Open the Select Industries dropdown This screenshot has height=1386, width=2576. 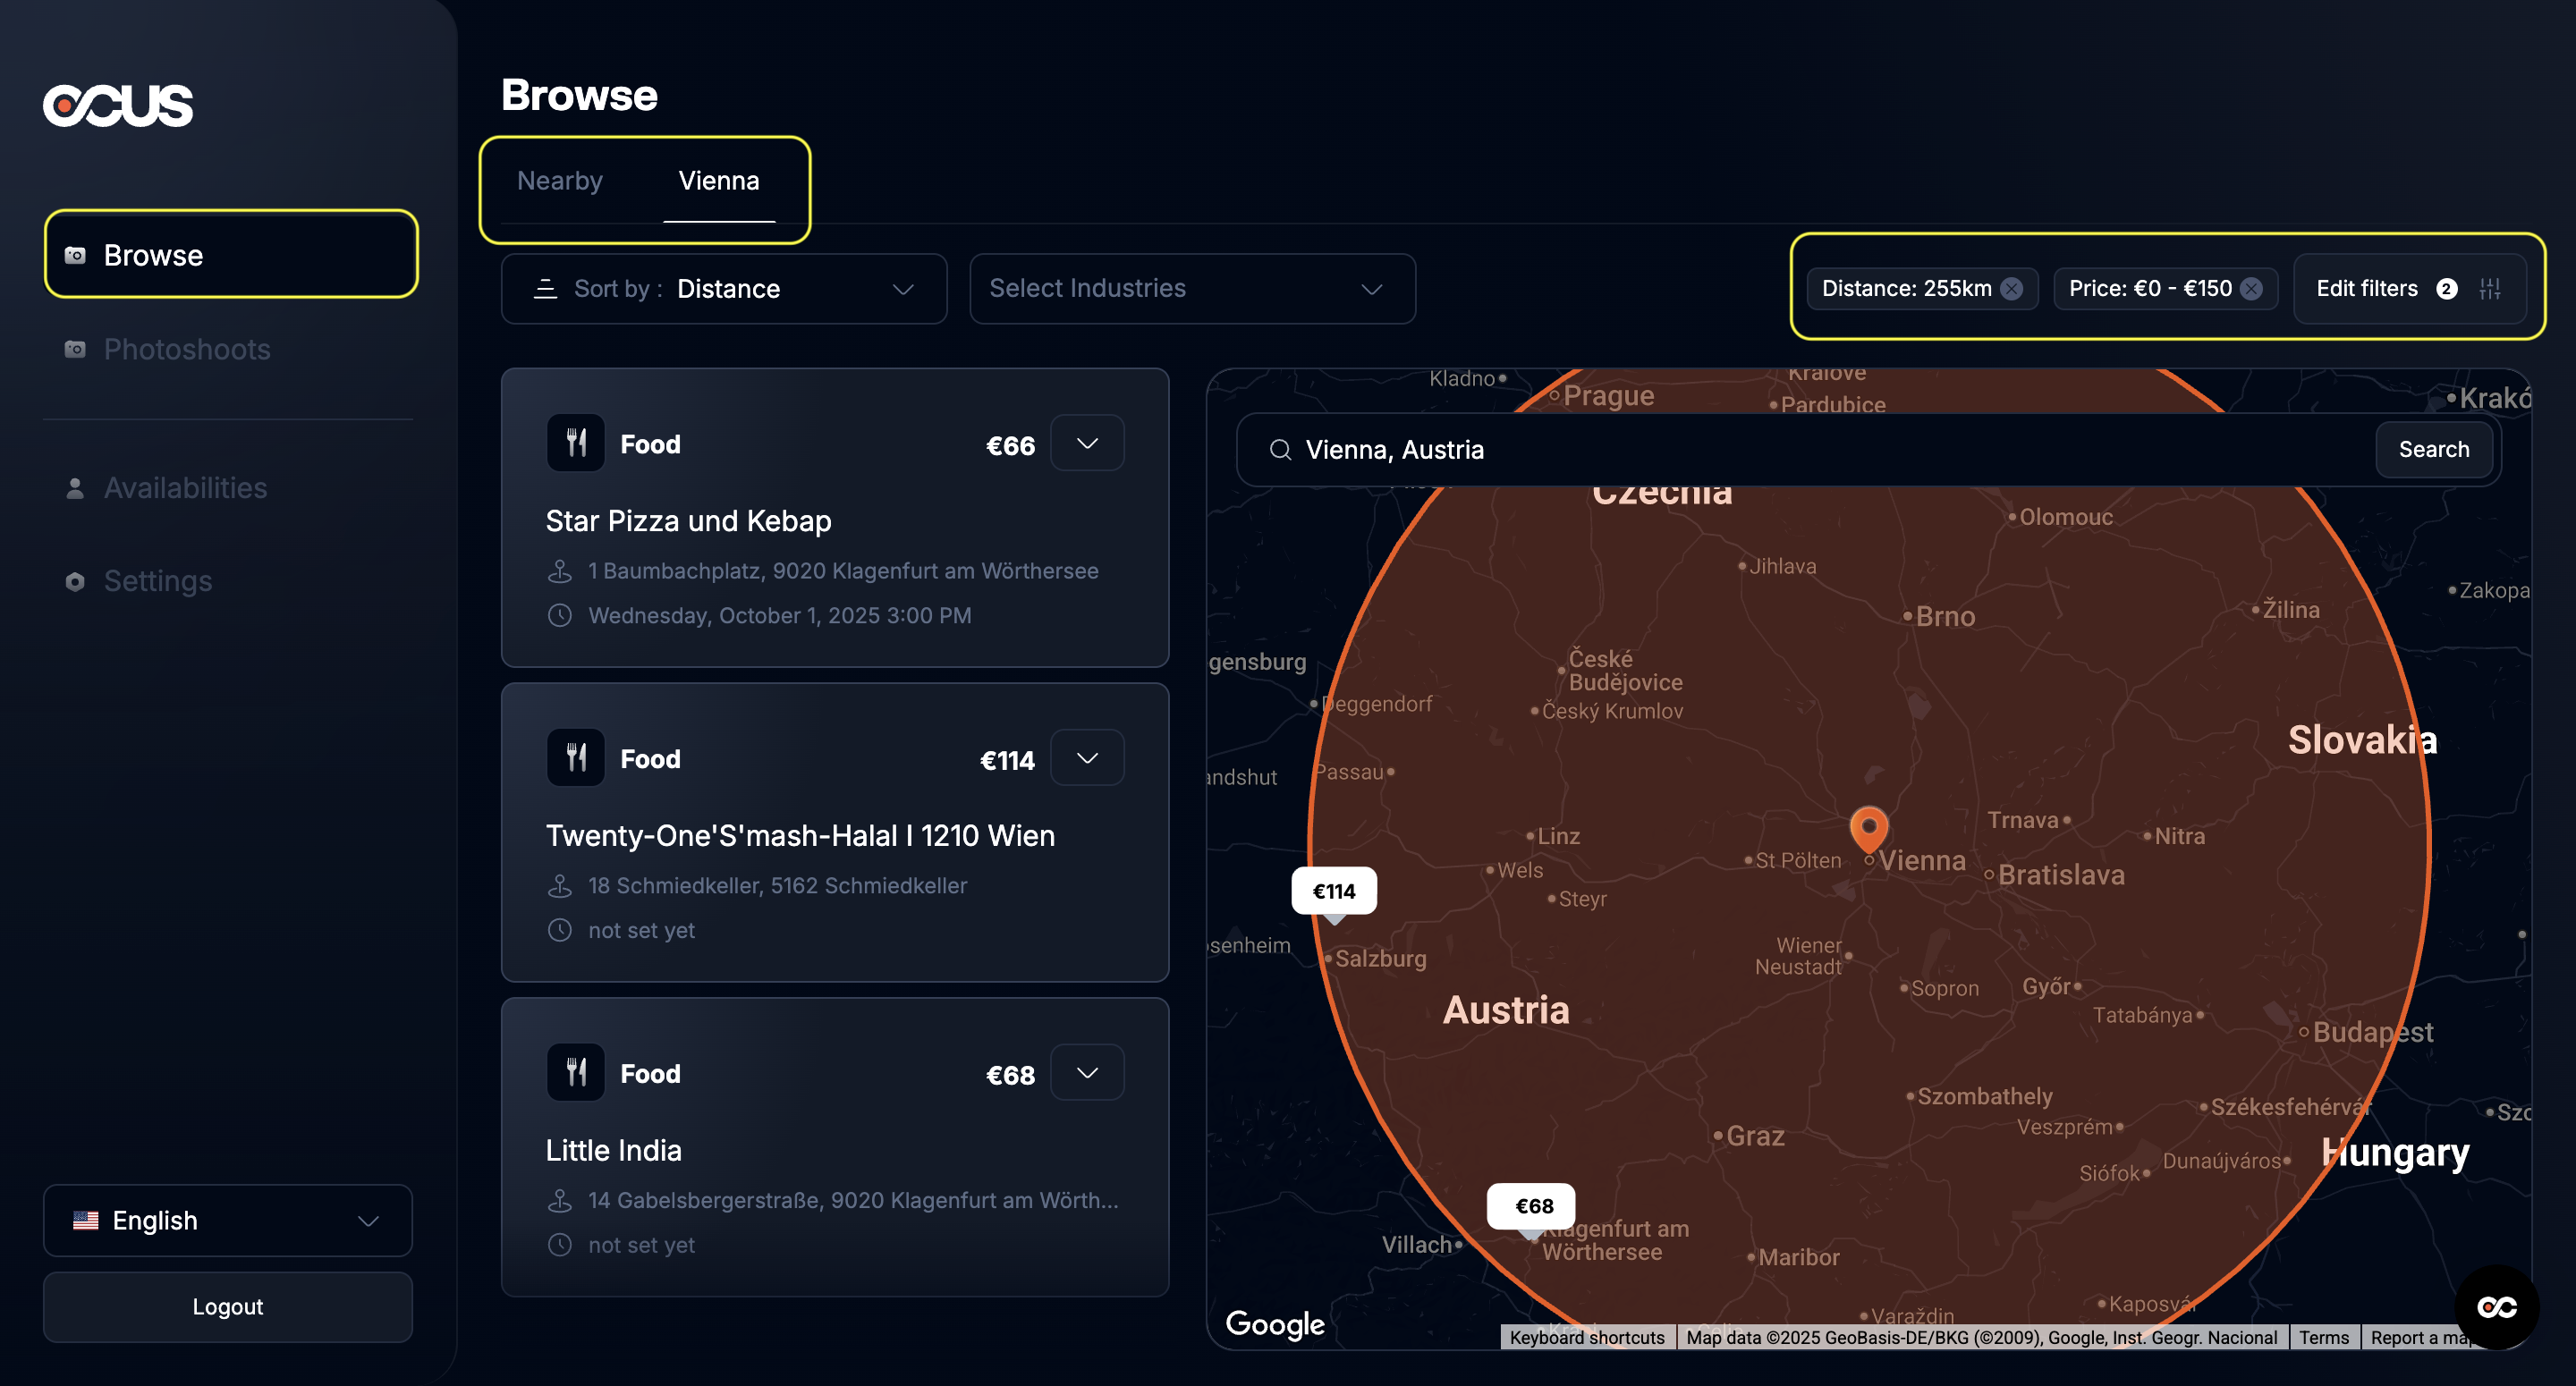tap(1192, 289)
